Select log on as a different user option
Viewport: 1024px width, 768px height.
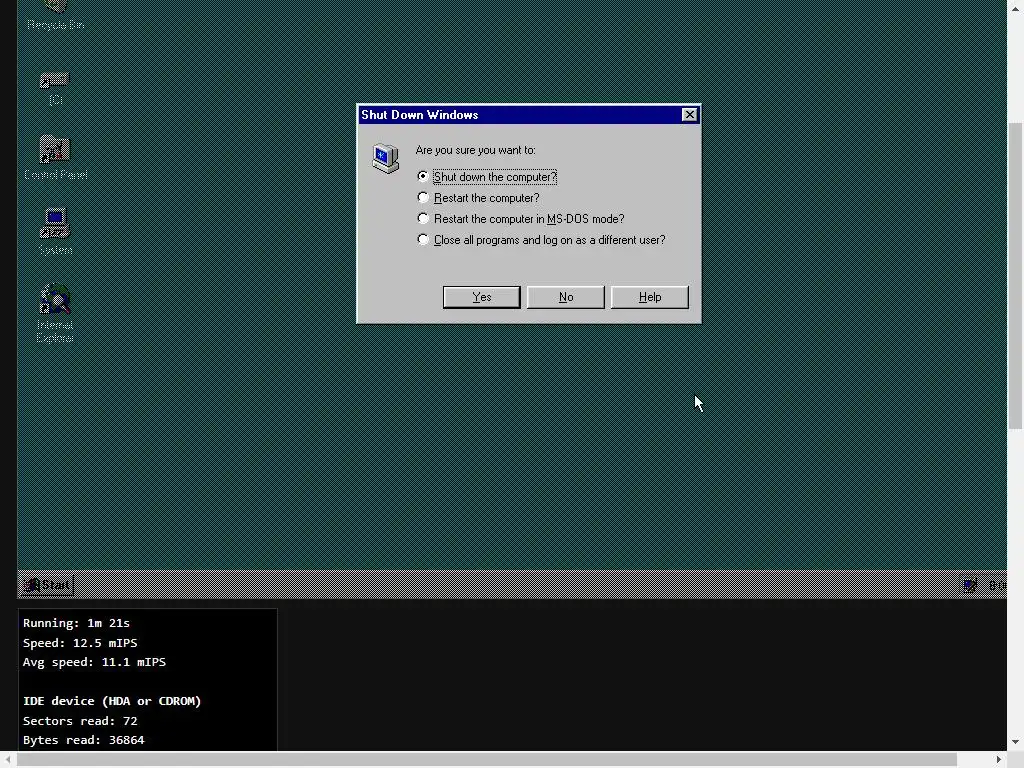[541, 240]
